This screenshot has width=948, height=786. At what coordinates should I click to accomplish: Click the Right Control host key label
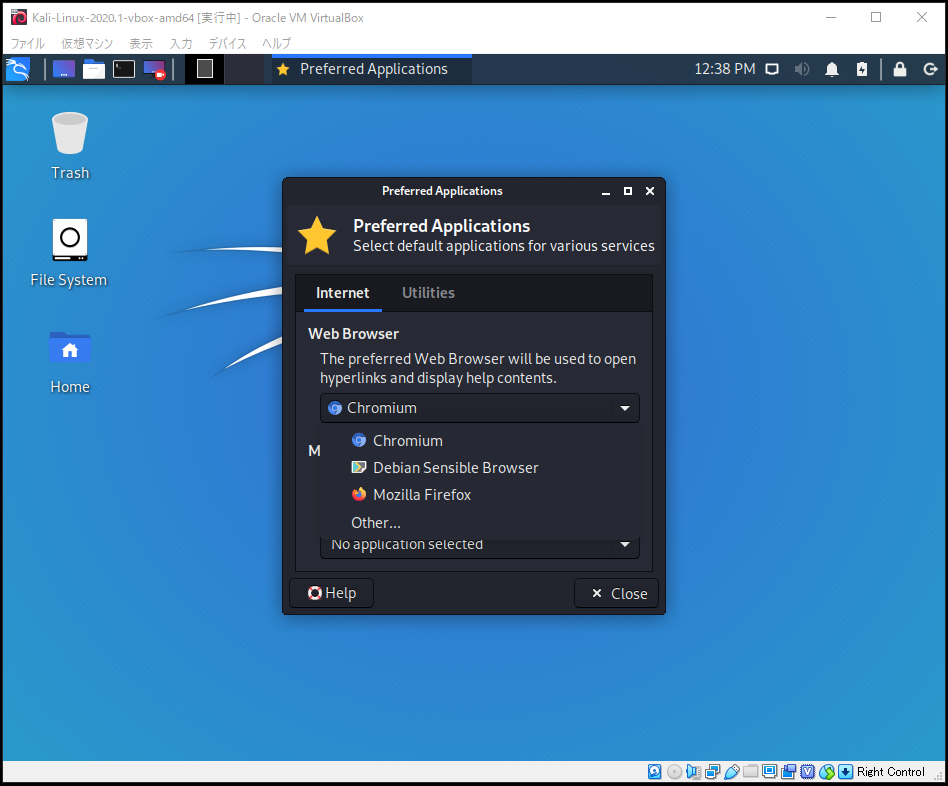pos(891,772)
